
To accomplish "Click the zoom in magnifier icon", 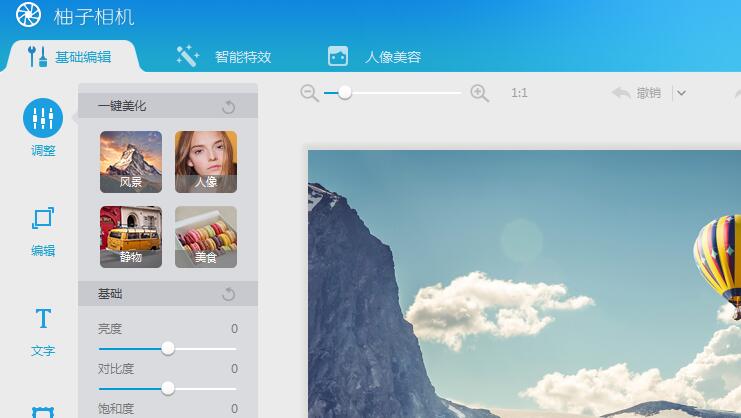I will click(480, 93).
